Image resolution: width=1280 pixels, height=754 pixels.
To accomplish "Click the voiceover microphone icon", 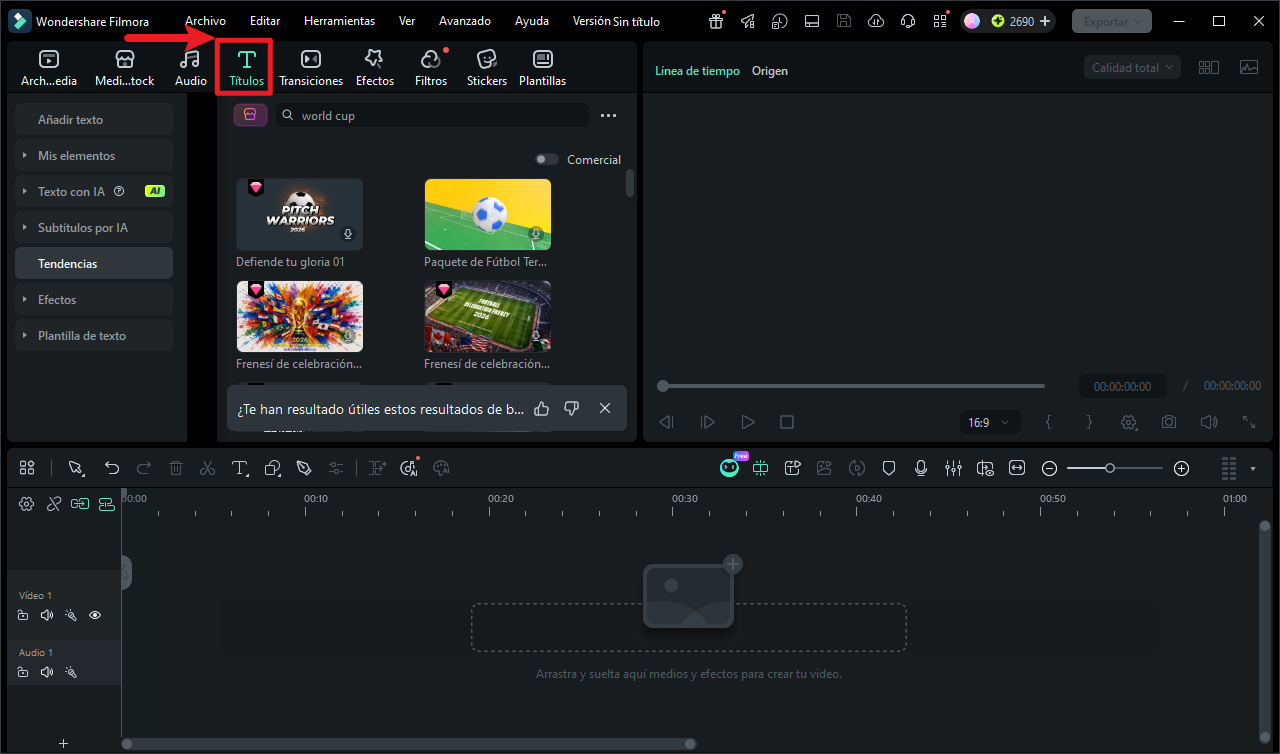I will (x=921, y=468).
